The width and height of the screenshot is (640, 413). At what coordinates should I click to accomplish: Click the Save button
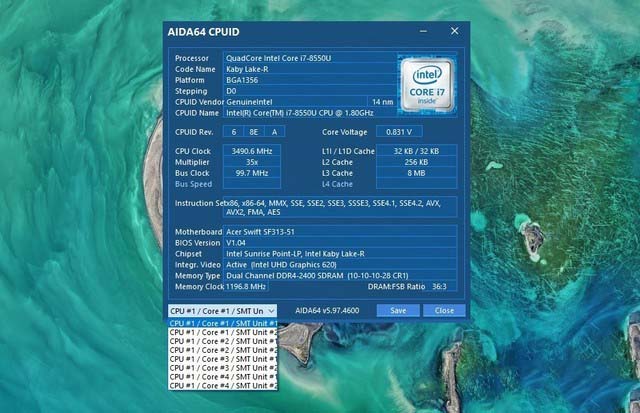[398, 311]
